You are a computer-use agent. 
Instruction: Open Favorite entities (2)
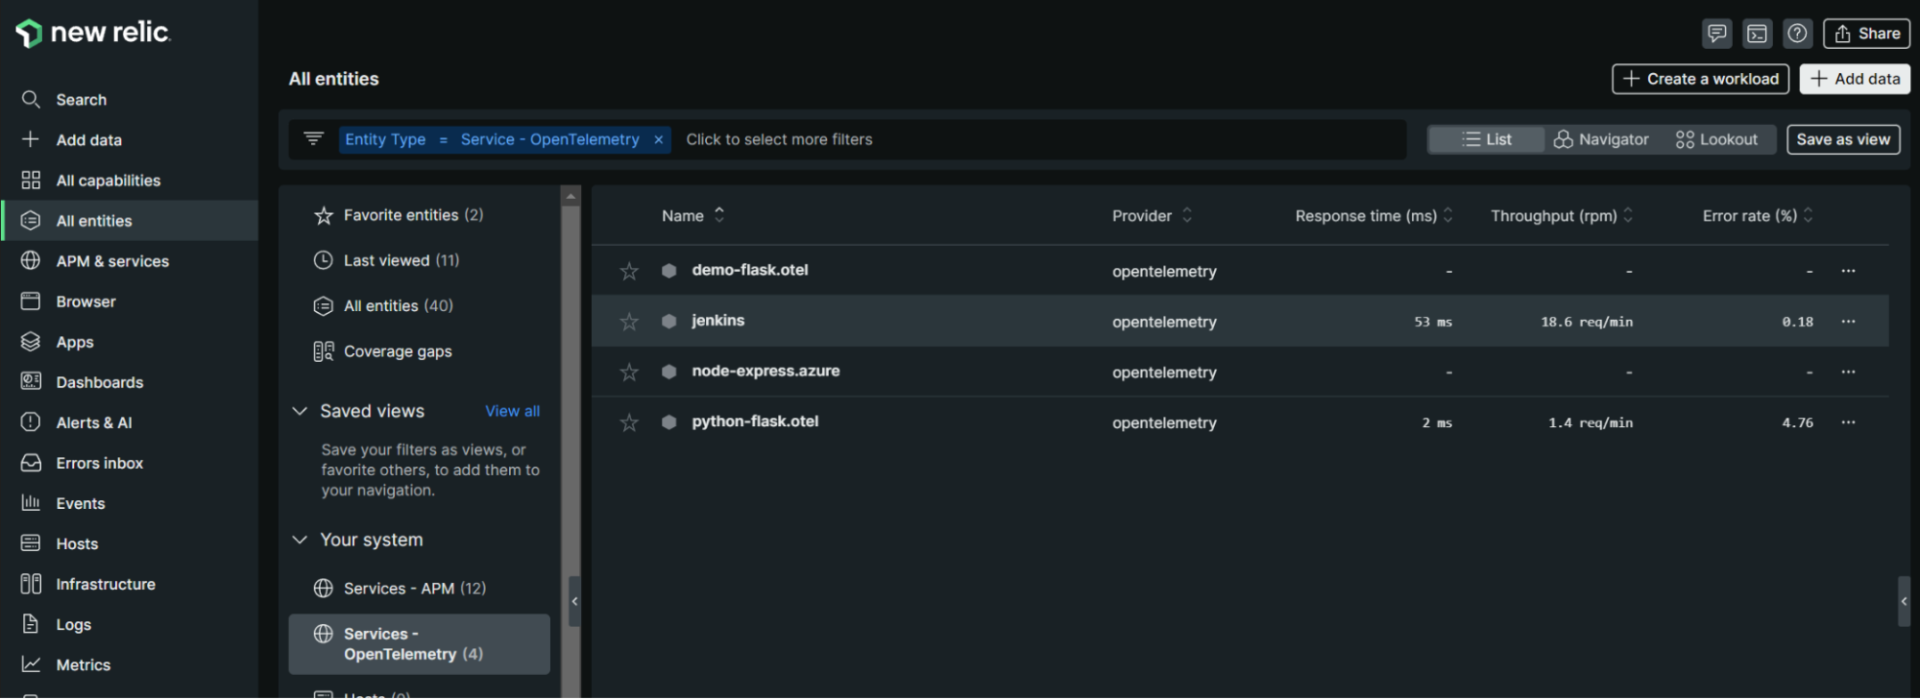413,215
